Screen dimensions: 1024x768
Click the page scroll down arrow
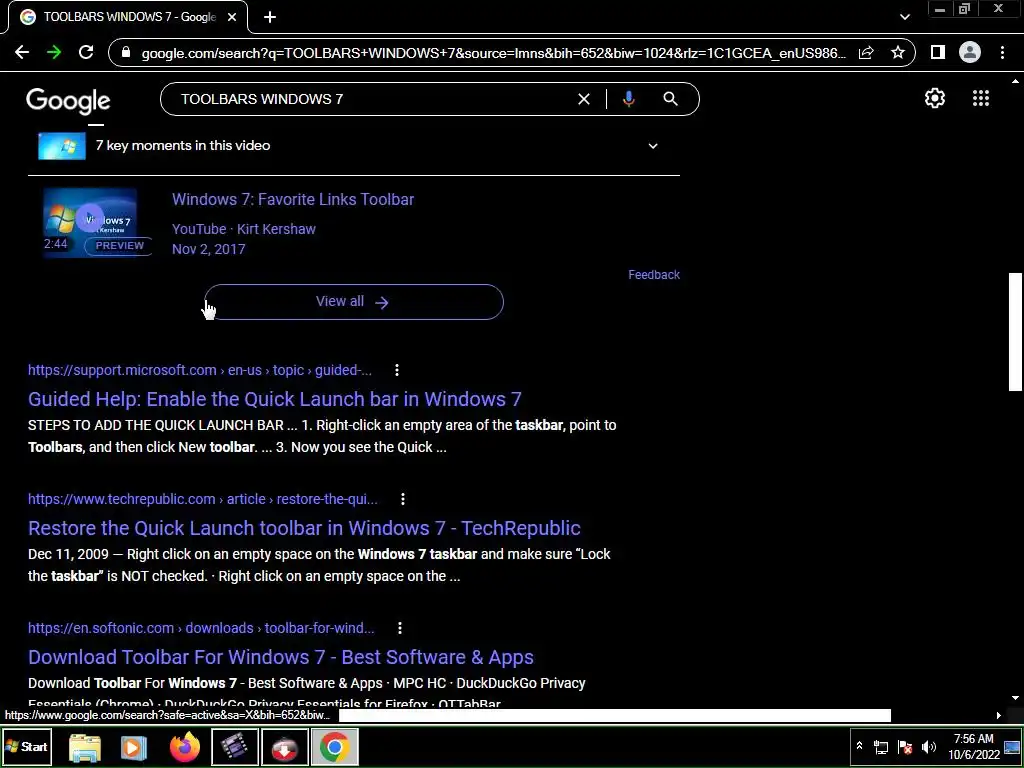pos(1015,698)
